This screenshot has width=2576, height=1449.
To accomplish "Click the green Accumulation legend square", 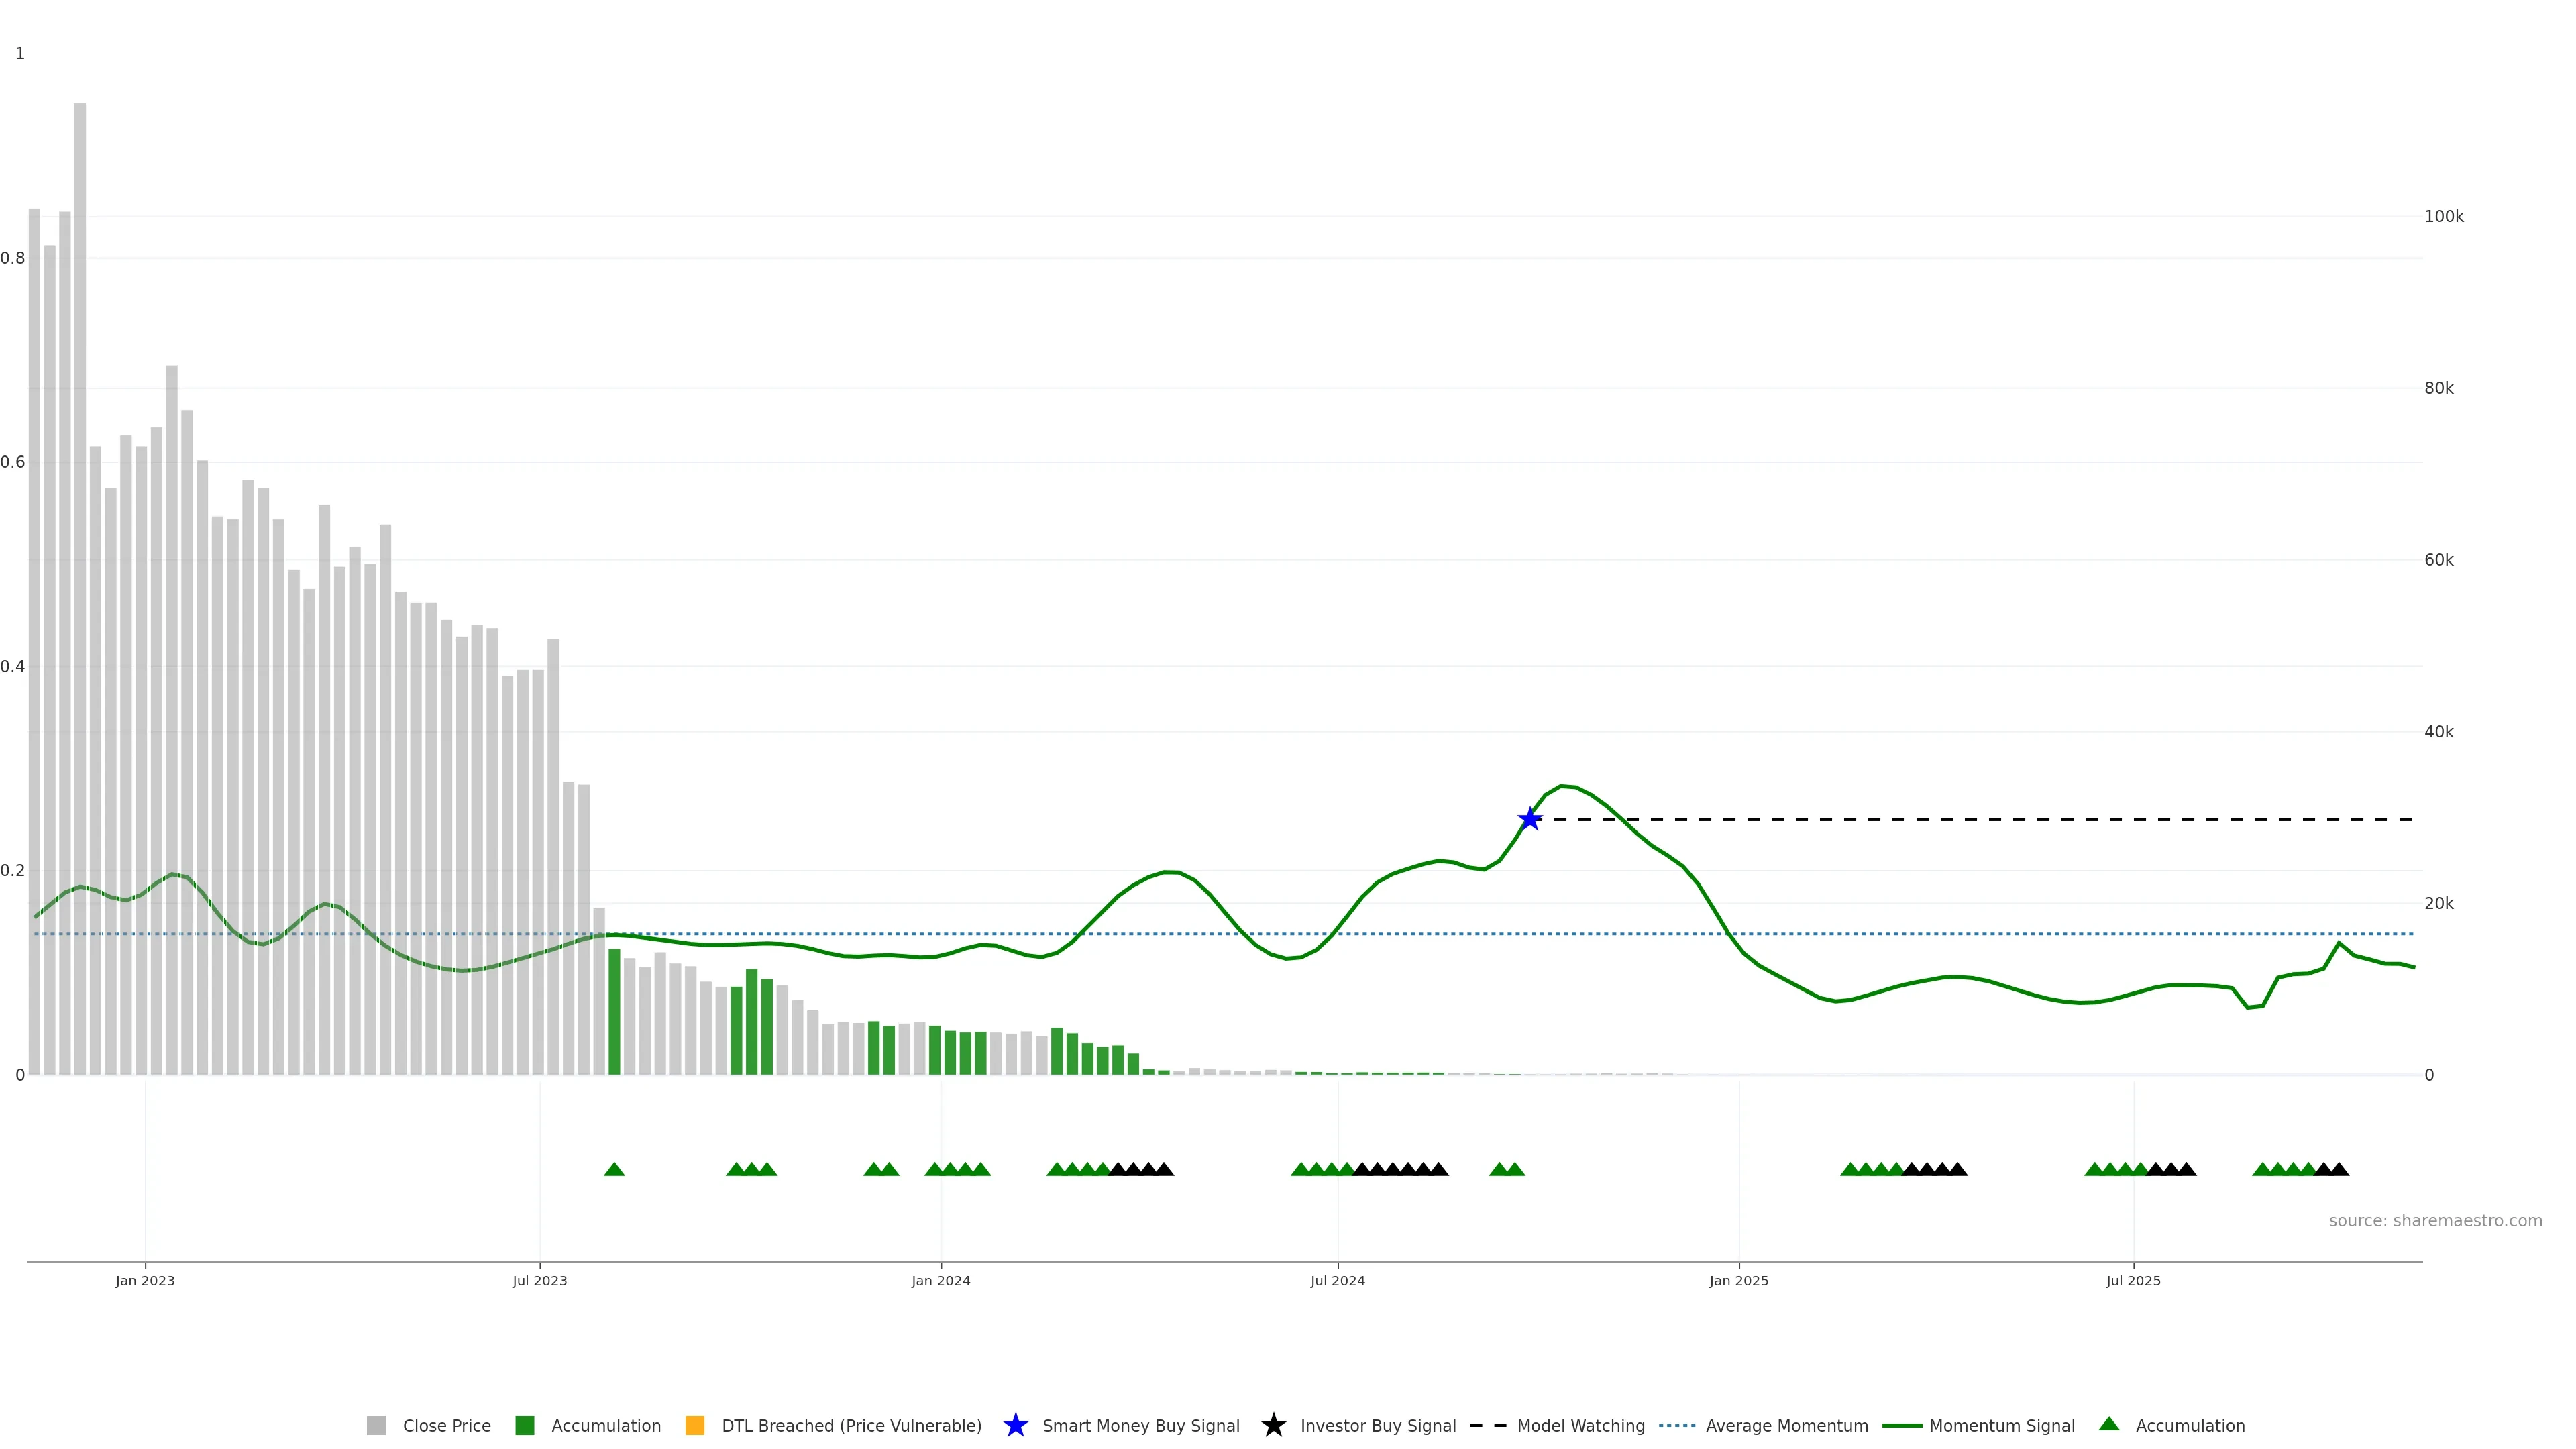I will [x=524, y=1426].
